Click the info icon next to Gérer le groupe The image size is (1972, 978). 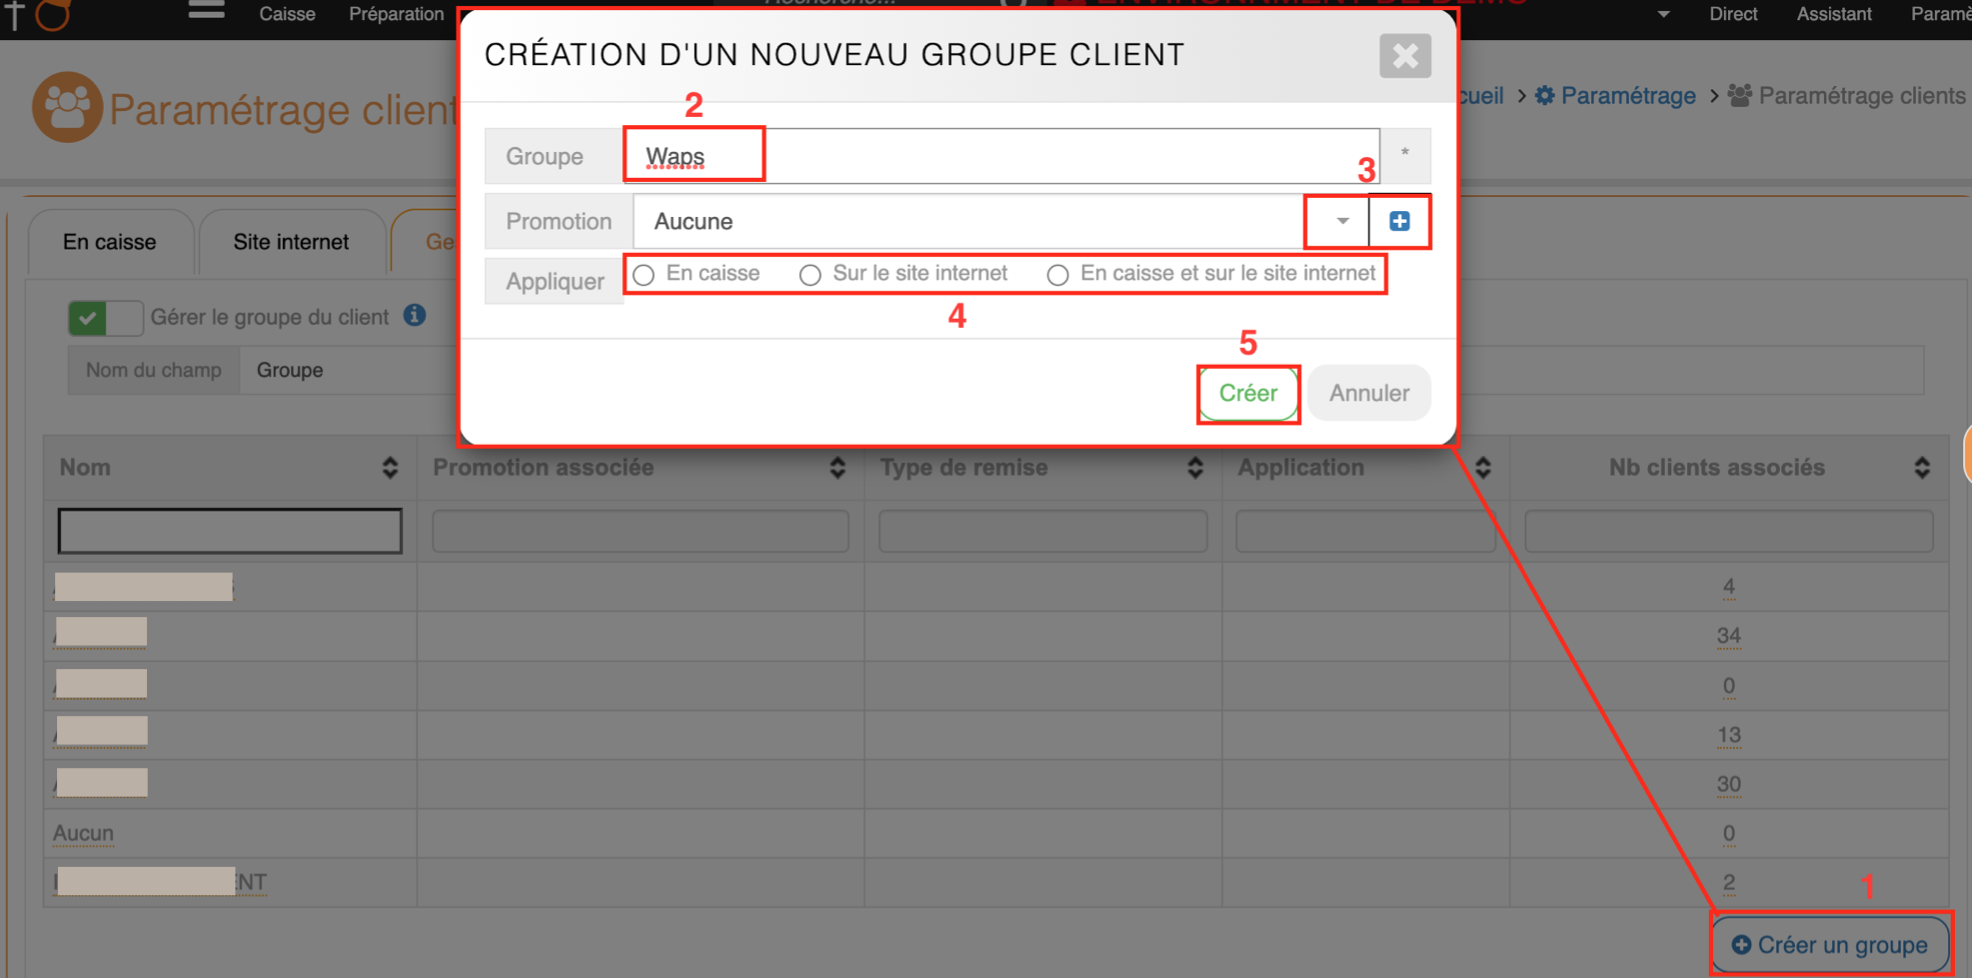[x=414, y=316]
